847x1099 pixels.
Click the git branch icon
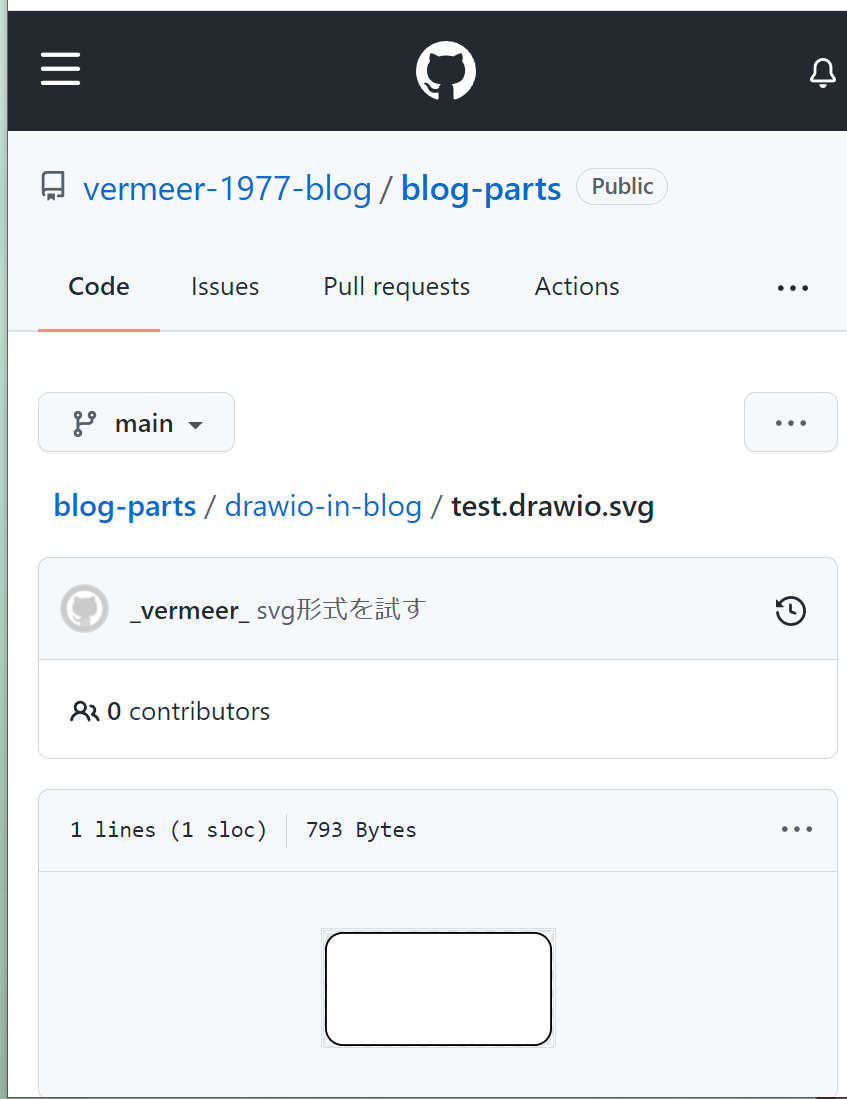click(x=84, y=423)
